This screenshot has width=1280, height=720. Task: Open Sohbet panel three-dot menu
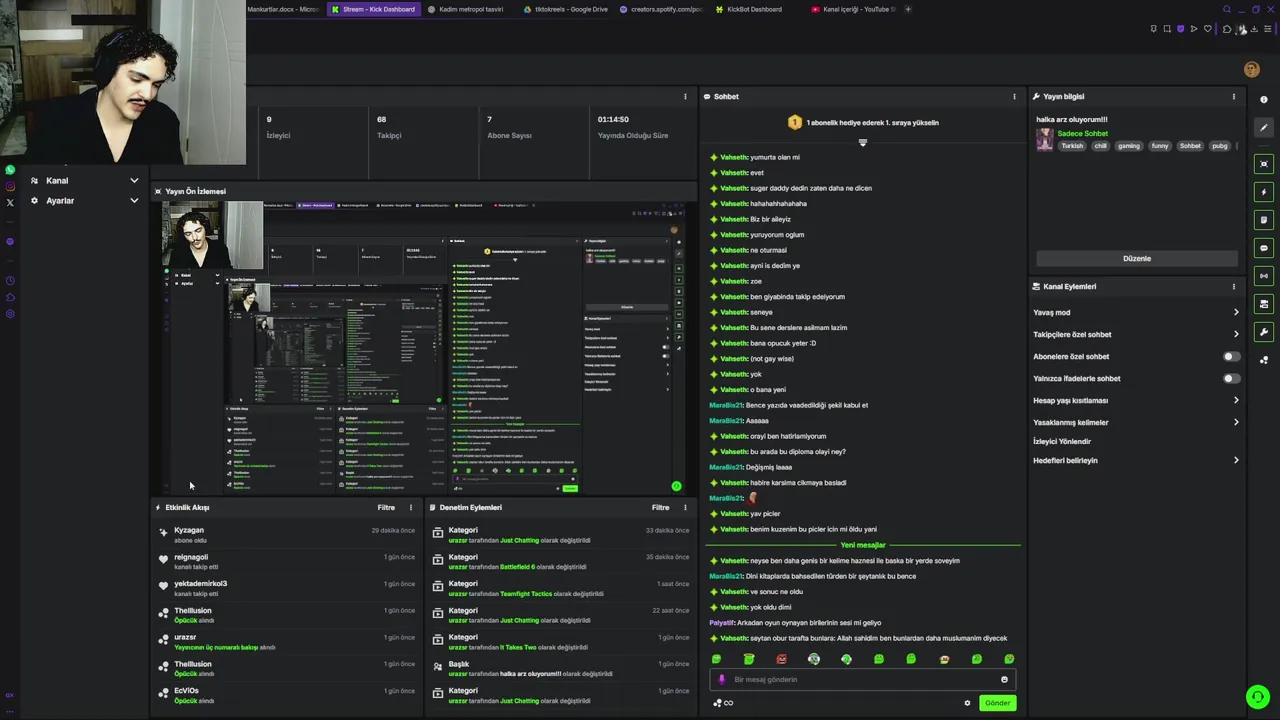point(1014,97)
